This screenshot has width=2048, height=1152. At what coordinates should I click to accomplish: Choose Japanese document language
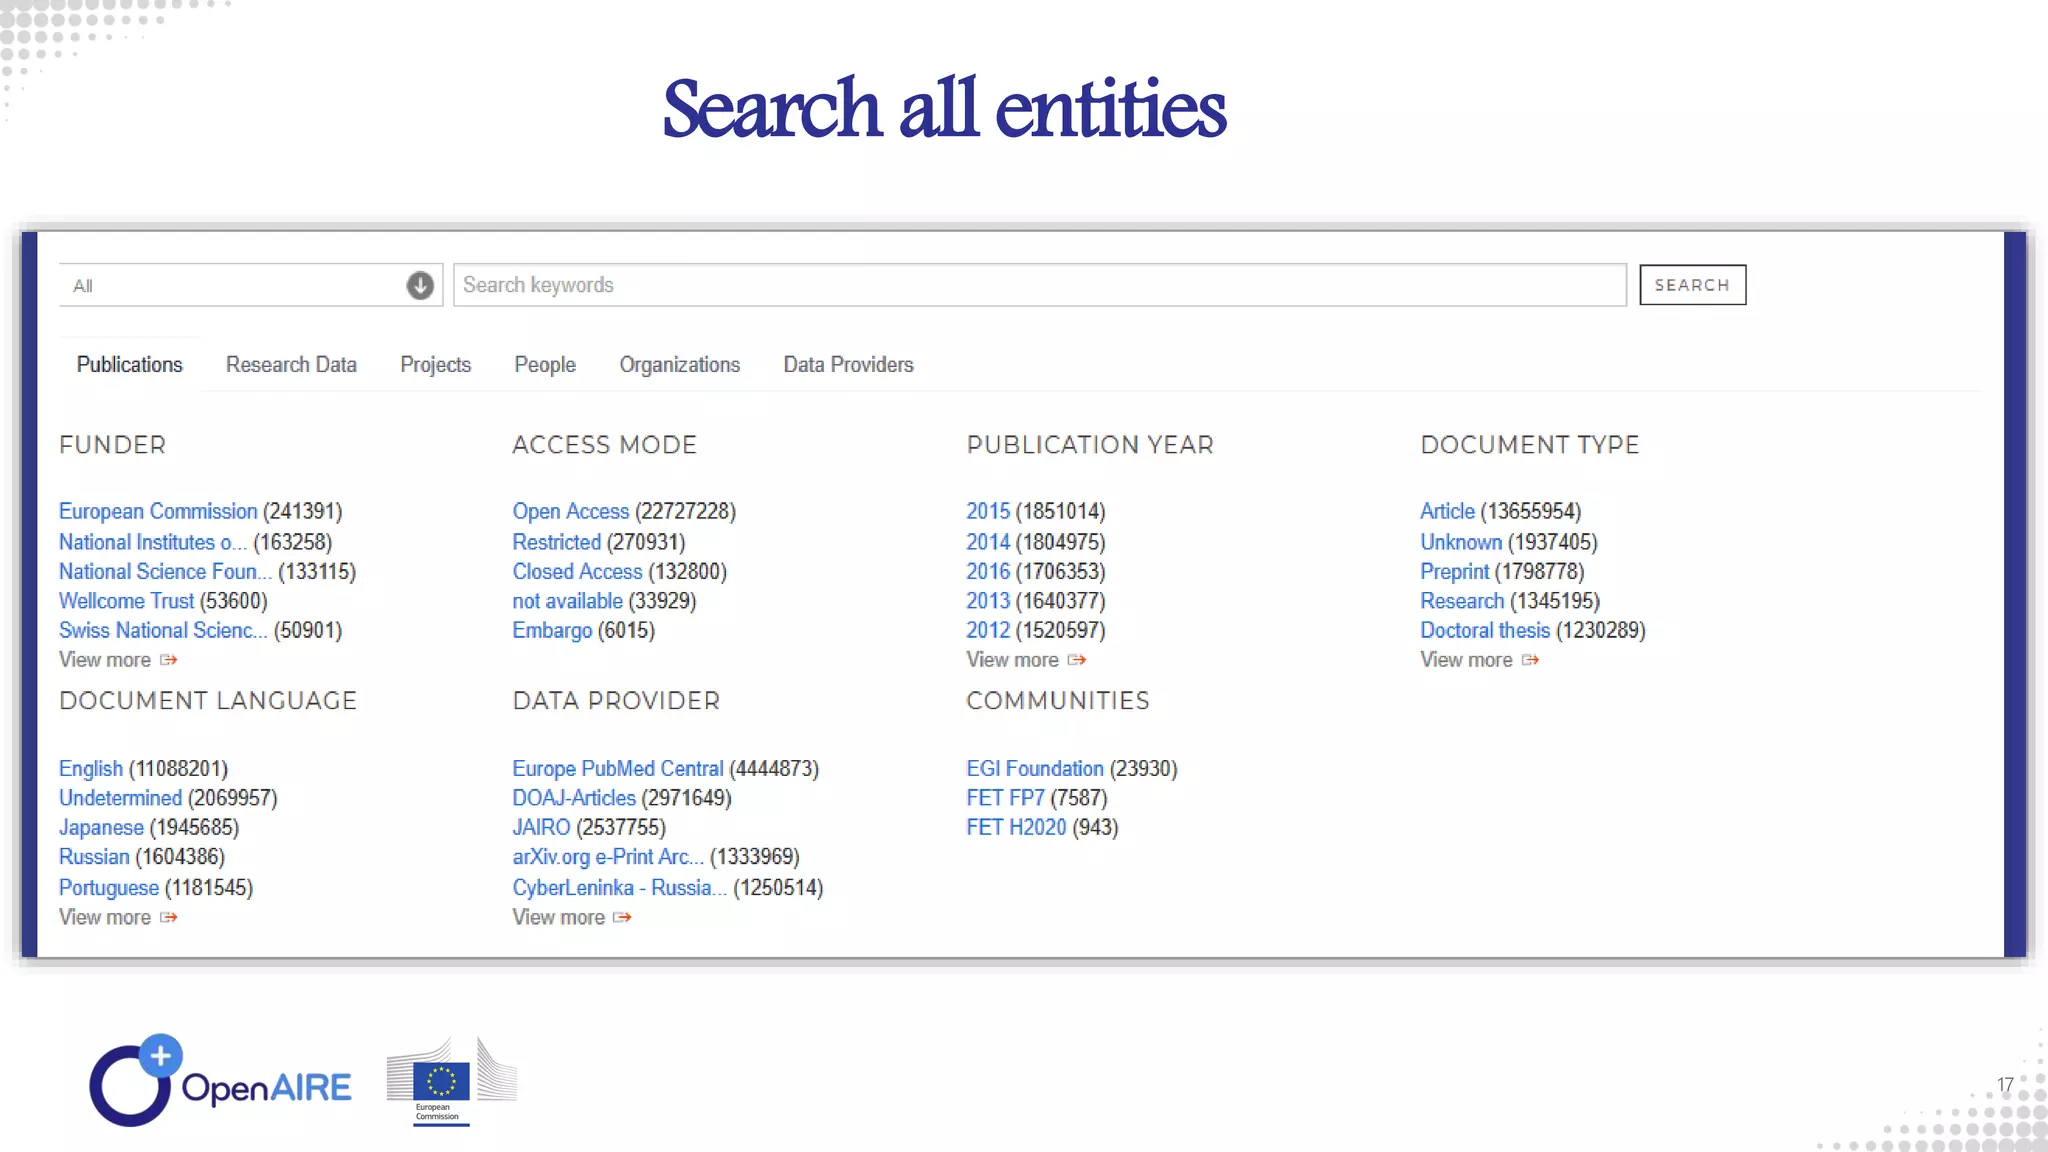[101, 828]
